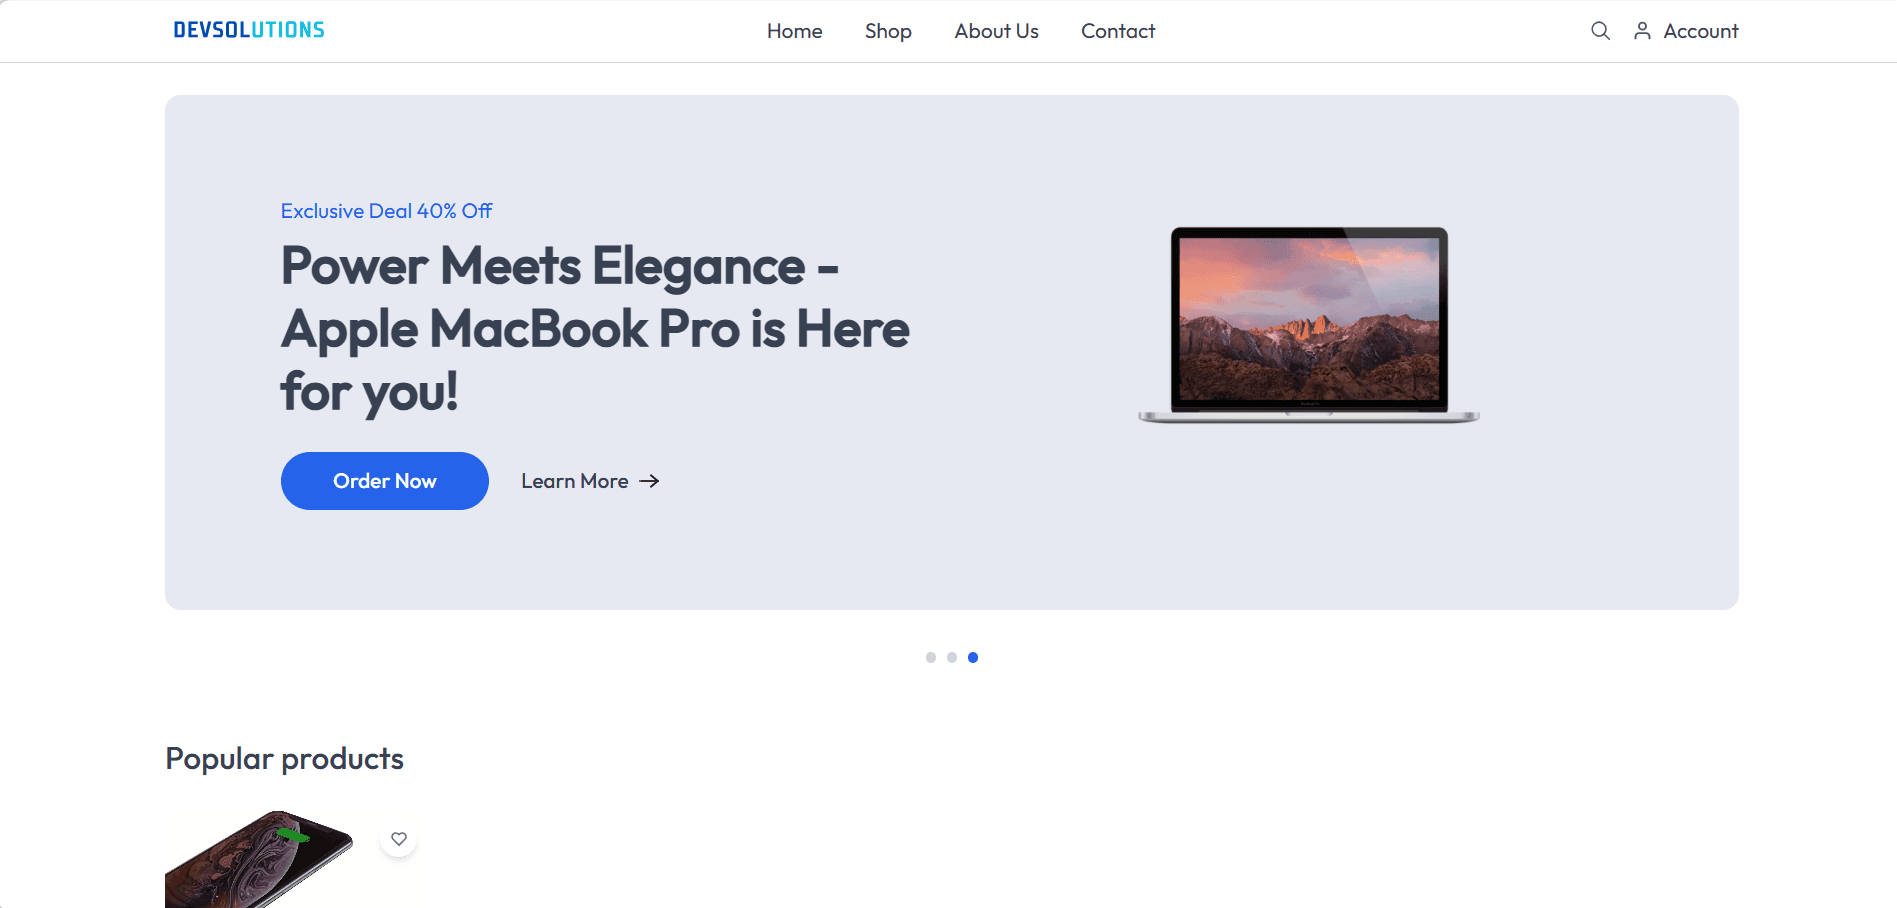Navigate to About Us page

[x=996, y=31]
